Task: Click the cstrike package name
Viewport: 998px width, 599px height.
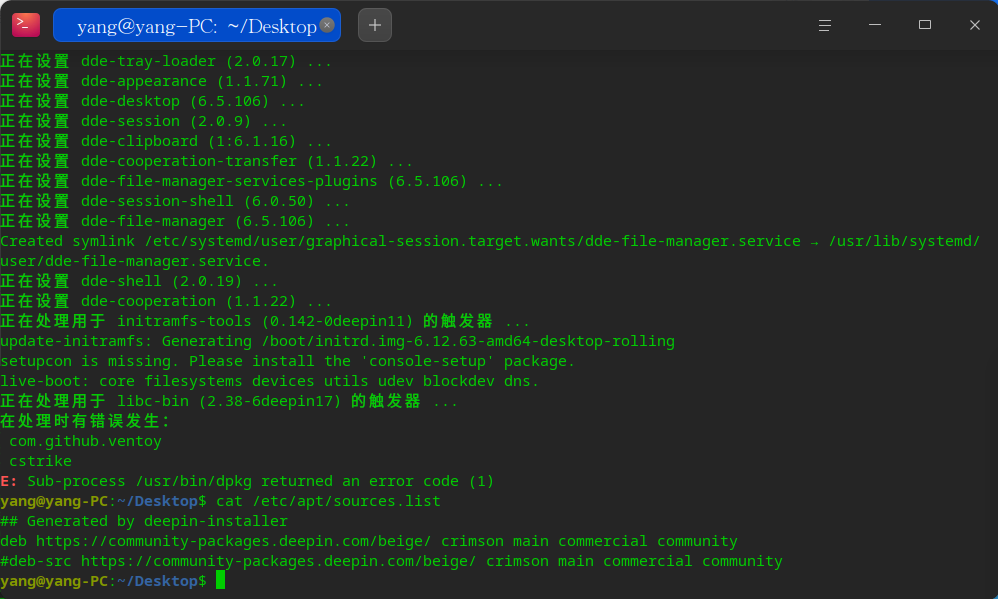Action: 40,461
